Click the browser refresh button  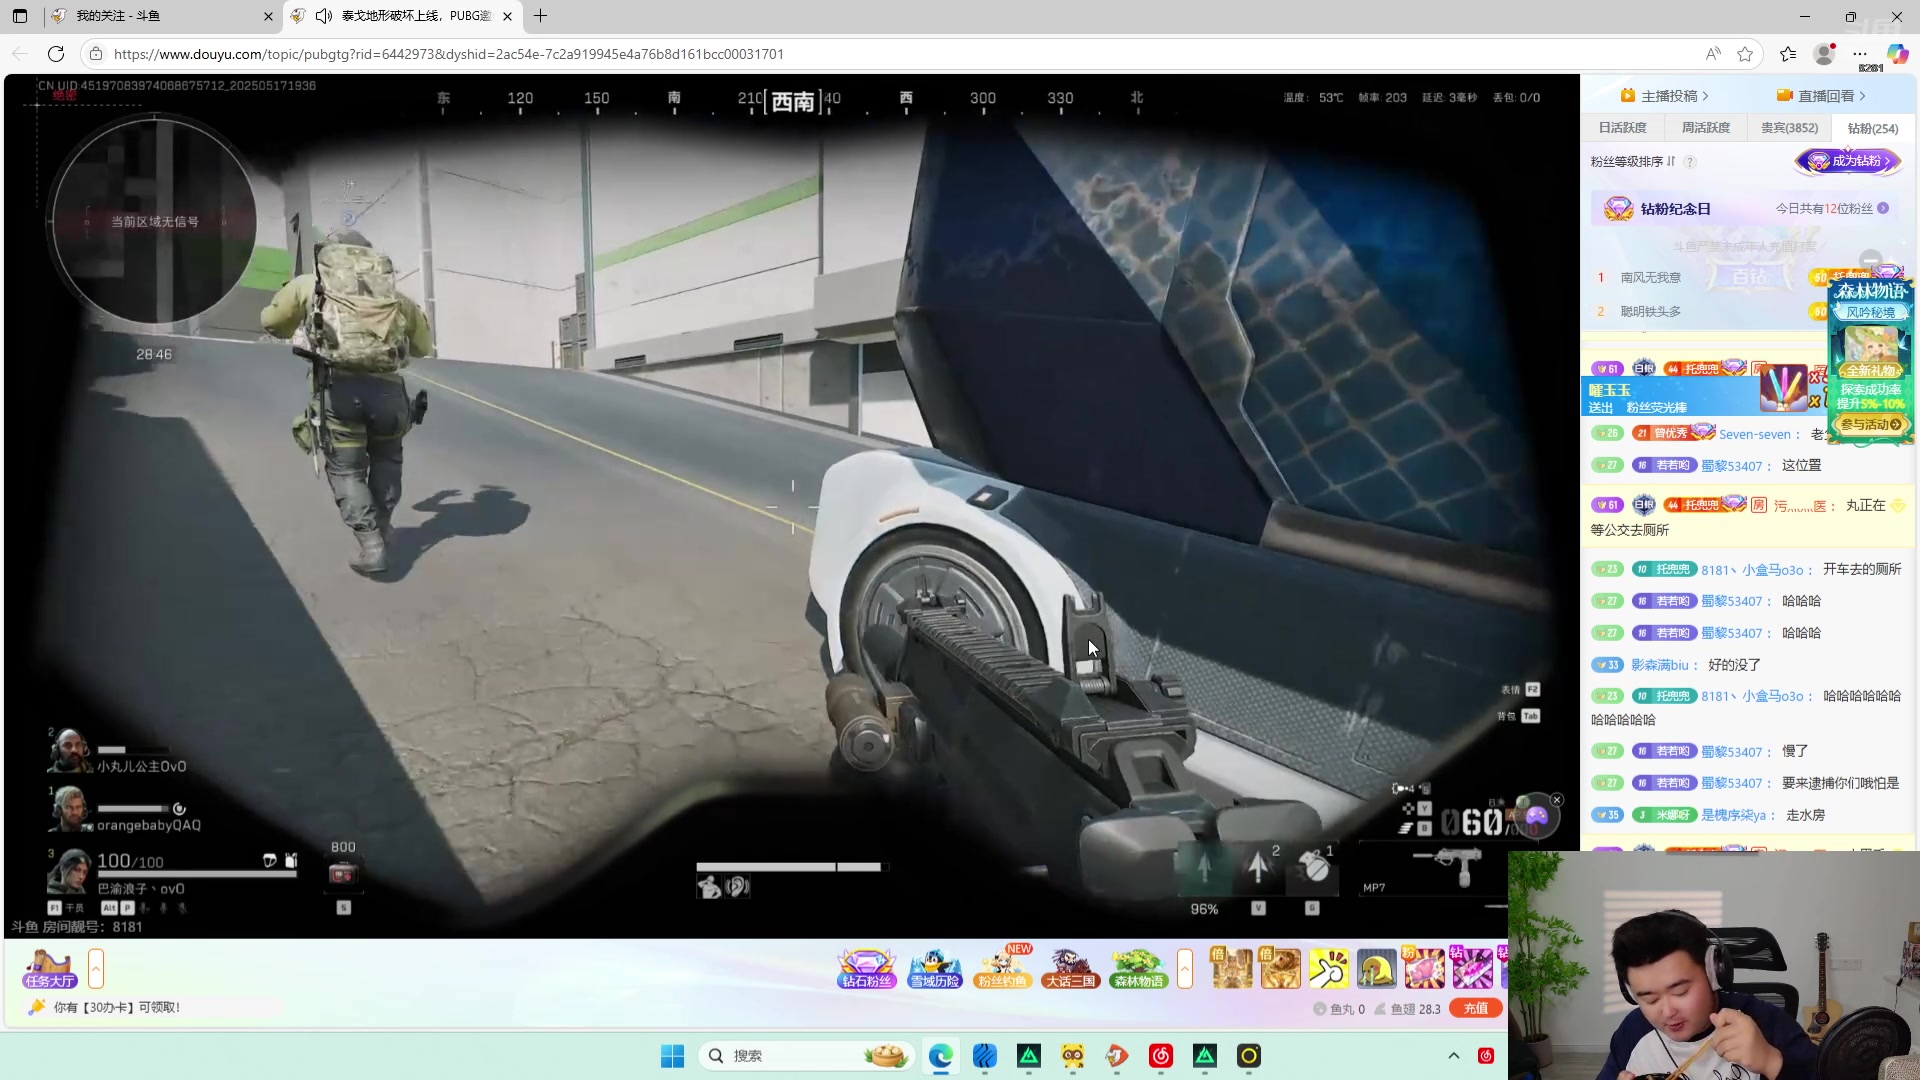(x=56, y=54)
